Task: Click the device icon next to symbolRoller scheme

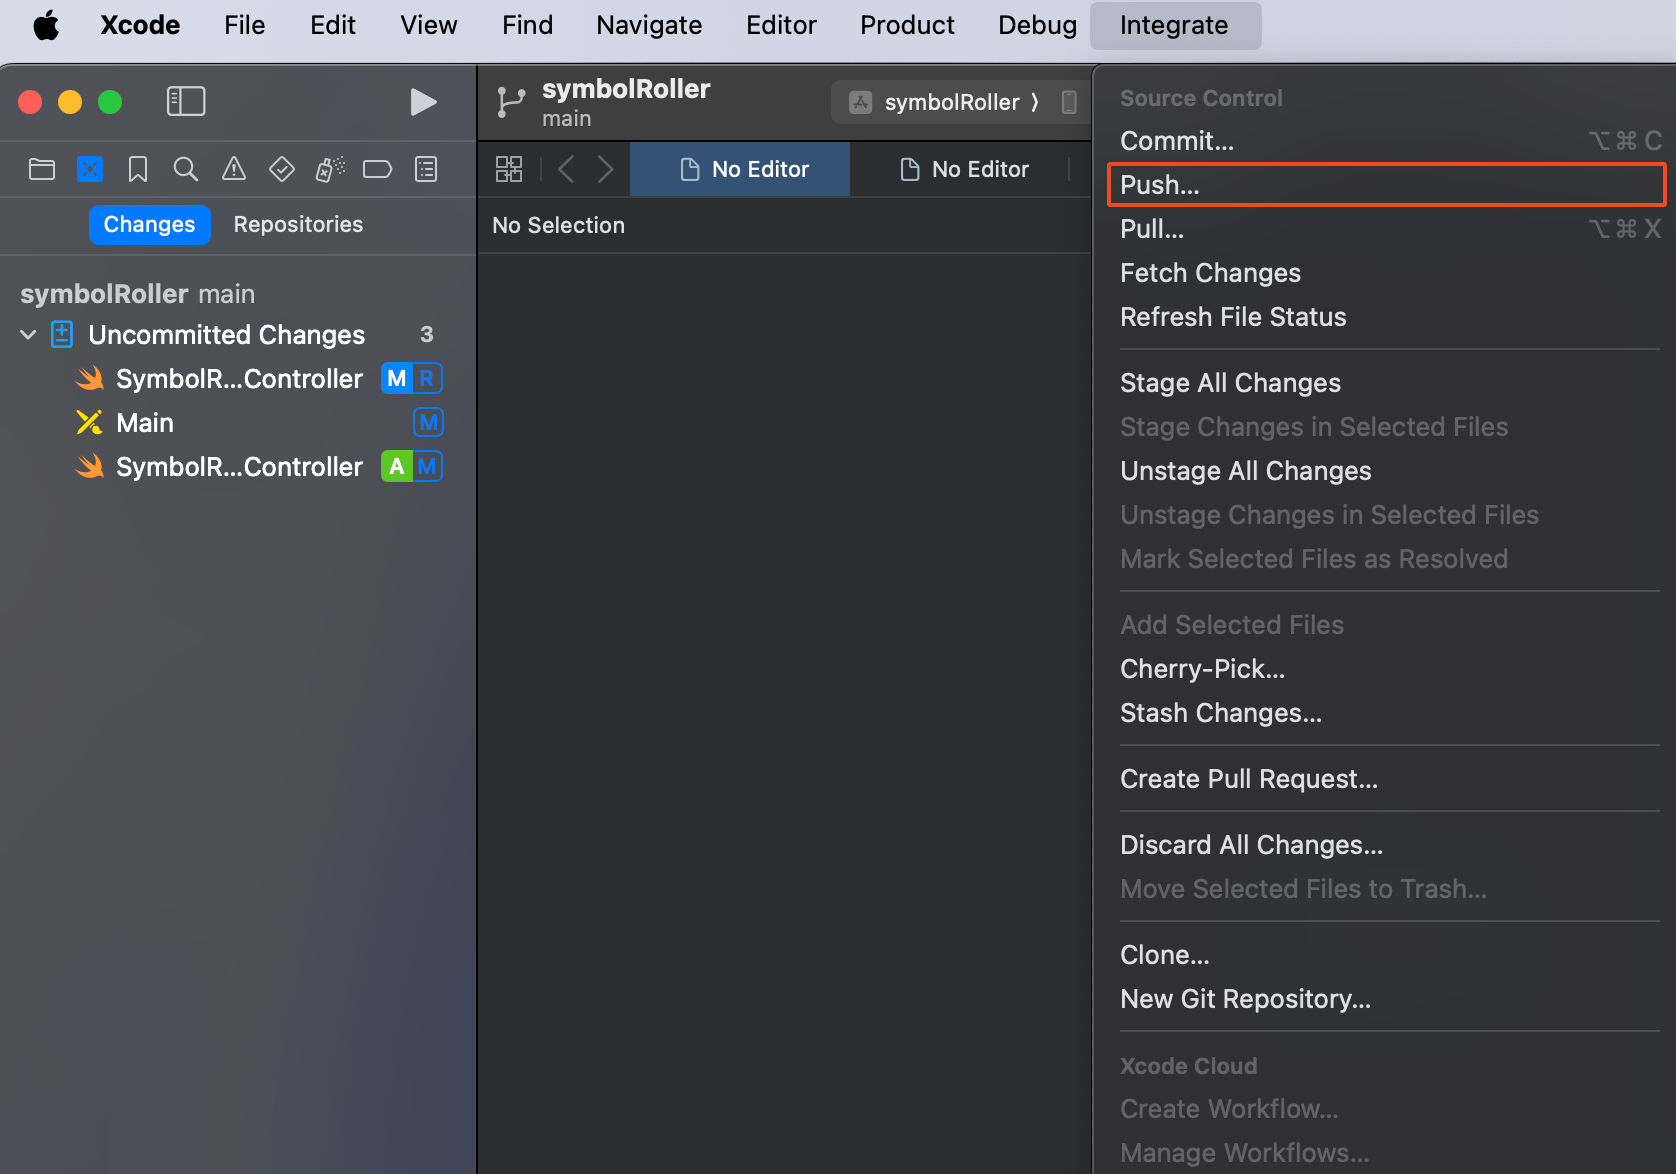Action: pos(1069,102)
